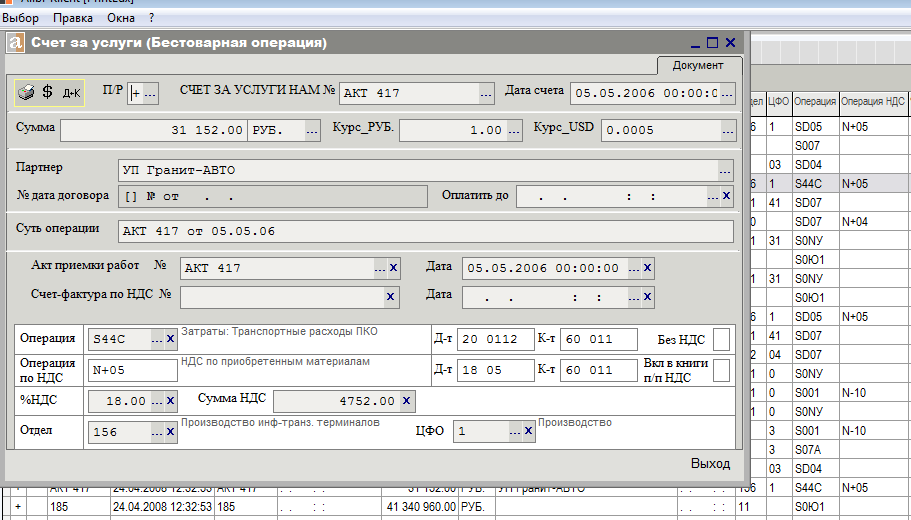Open Оплатить до date picker ellipsis
Image resolution: width=911 pixels, height=520 pixels.
[713, 196]
